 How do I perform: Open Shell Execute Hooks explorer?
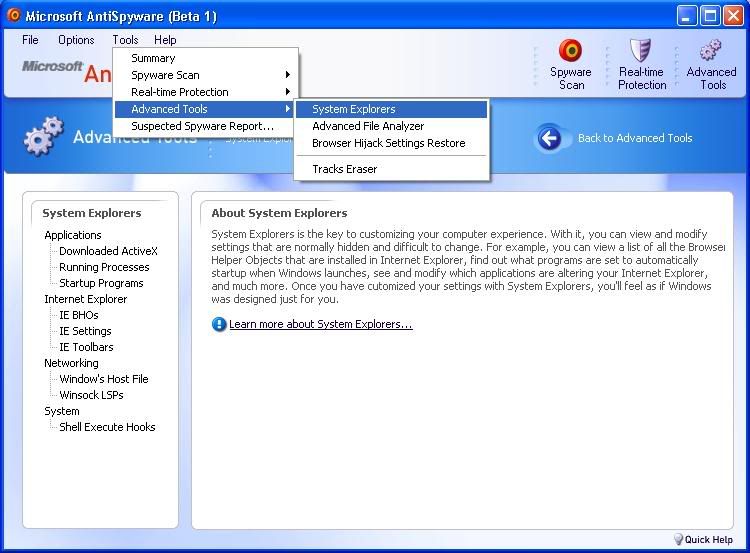(107, 427)
